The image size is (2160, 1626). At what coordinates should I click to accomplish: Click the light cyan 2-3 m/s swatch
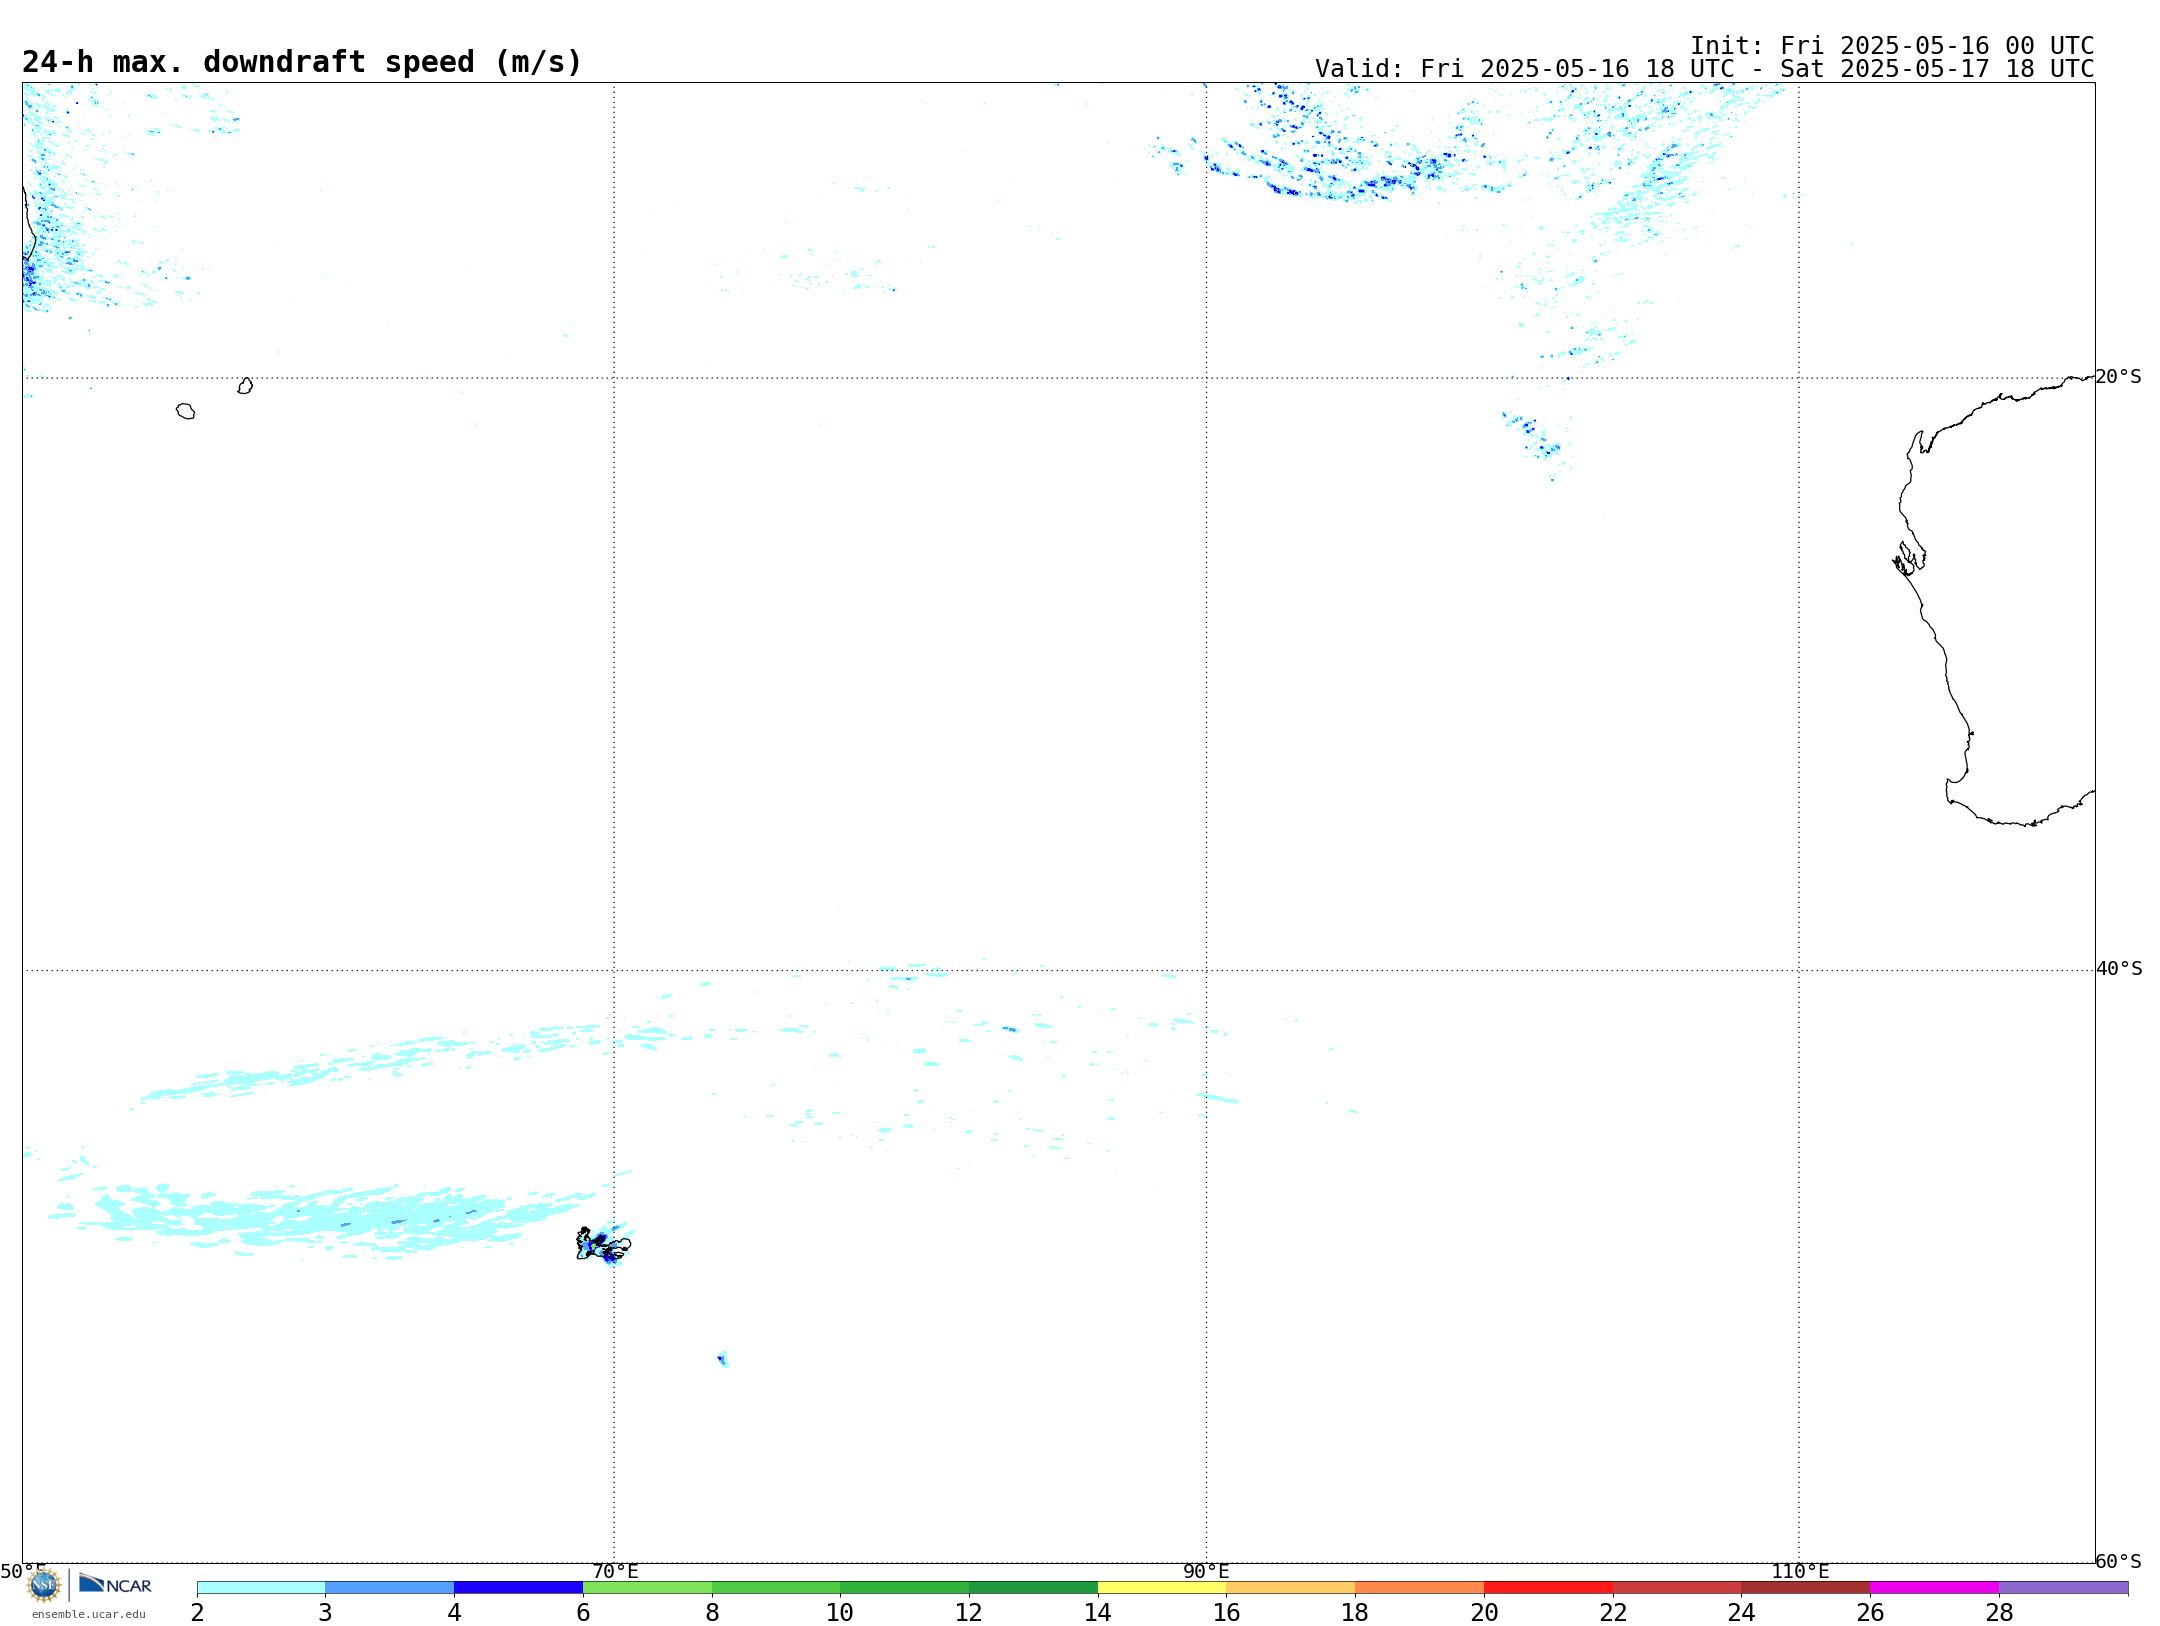point(261,1587)
